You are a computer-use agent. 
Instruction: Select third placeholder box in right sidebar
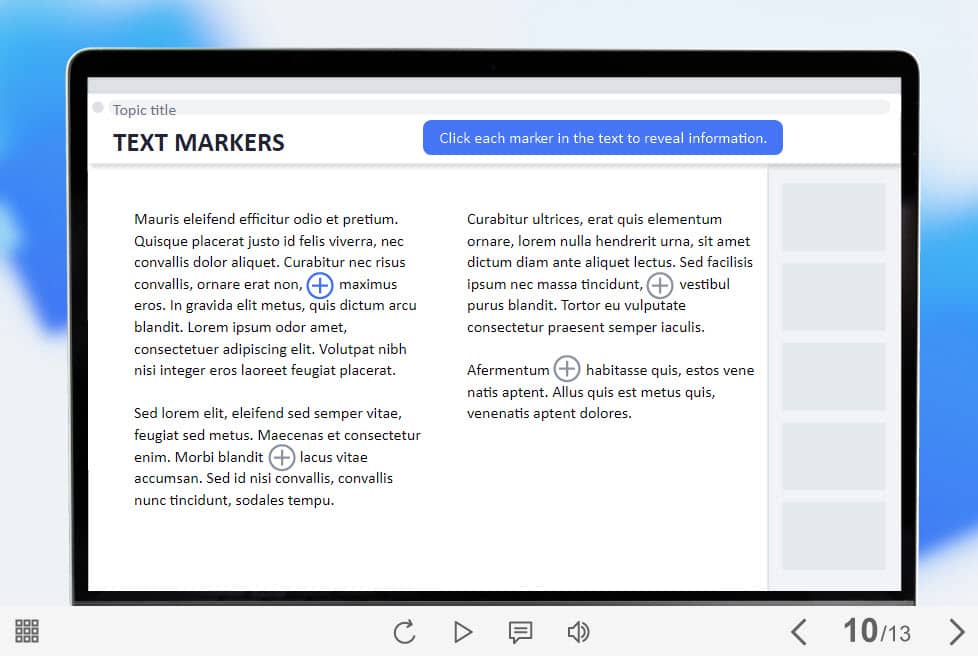pyautogui.click(x=833, y=376)
